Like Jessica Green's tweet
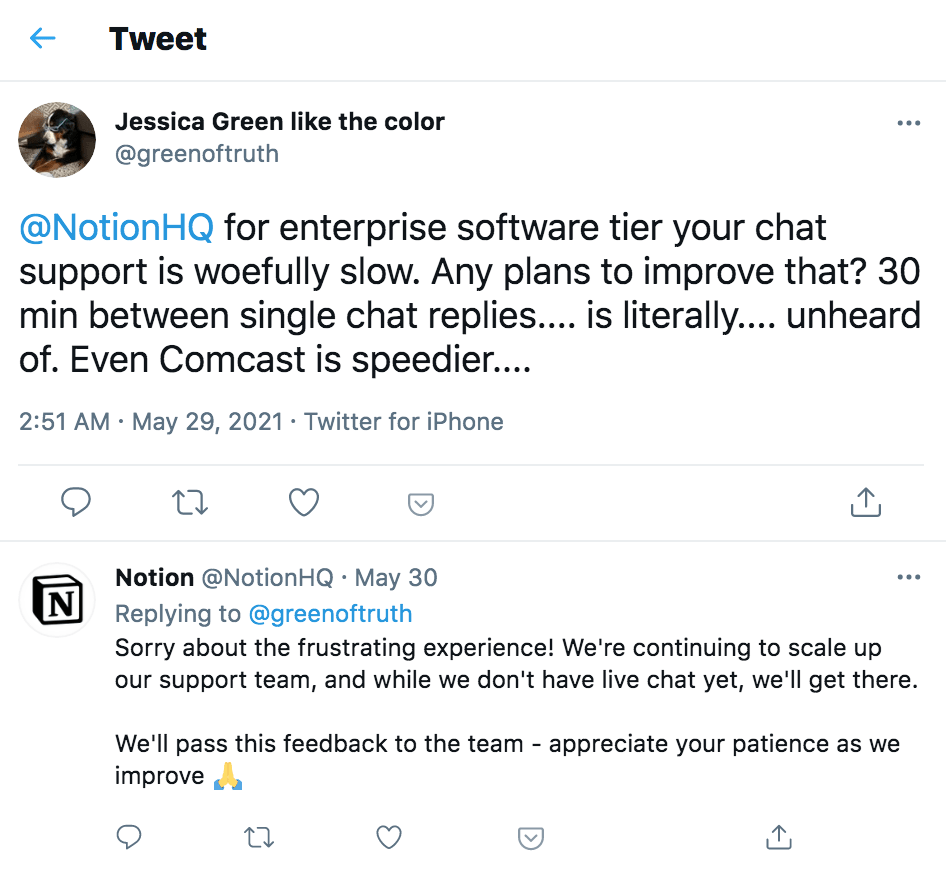Screen dimensions: 946x878 [303, 503]
